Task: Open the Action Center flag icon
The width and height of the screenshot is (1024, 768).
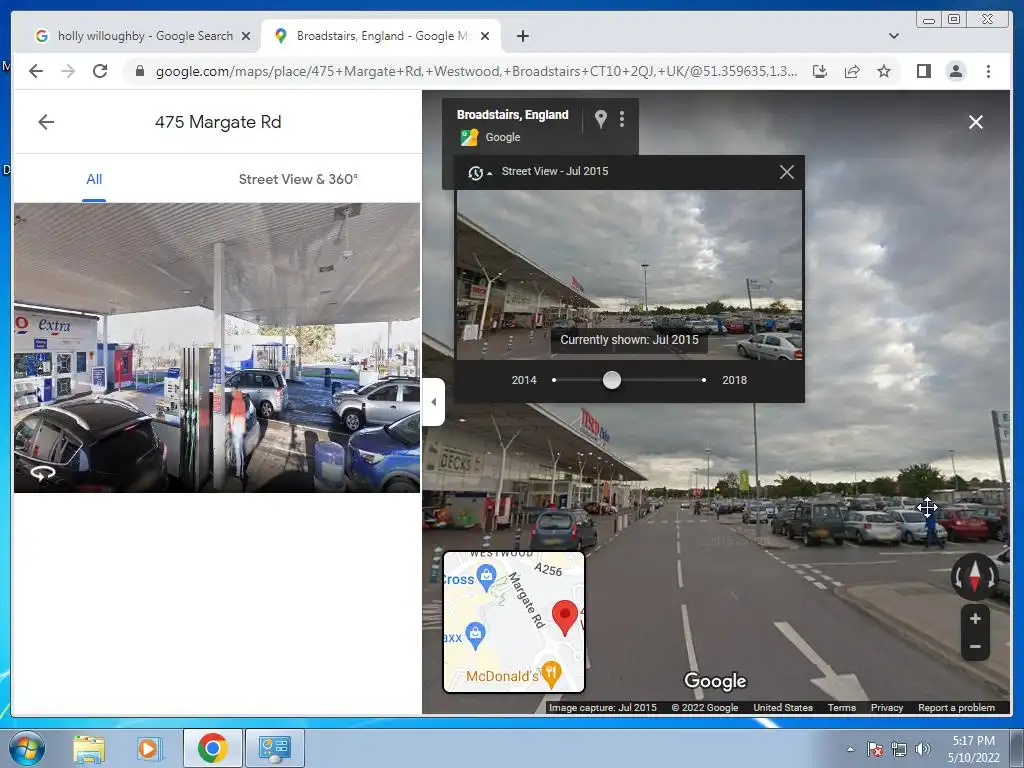Action: pyautogui.click(x=874, y=749)
